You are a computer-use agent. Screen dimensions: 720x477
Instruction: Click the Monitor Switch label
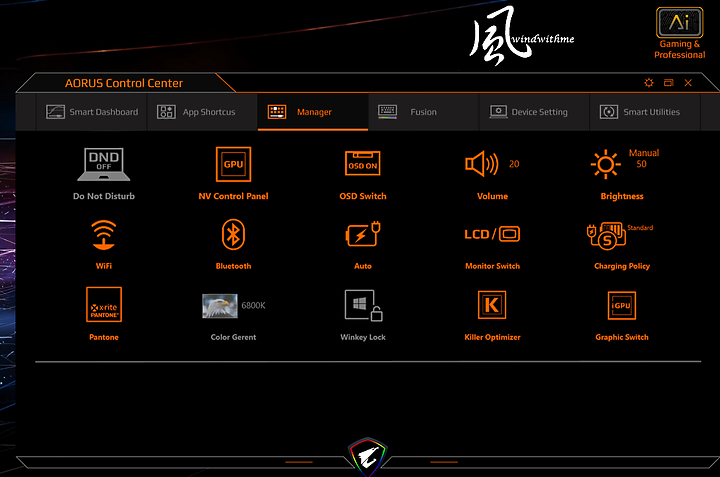(492, 266)
